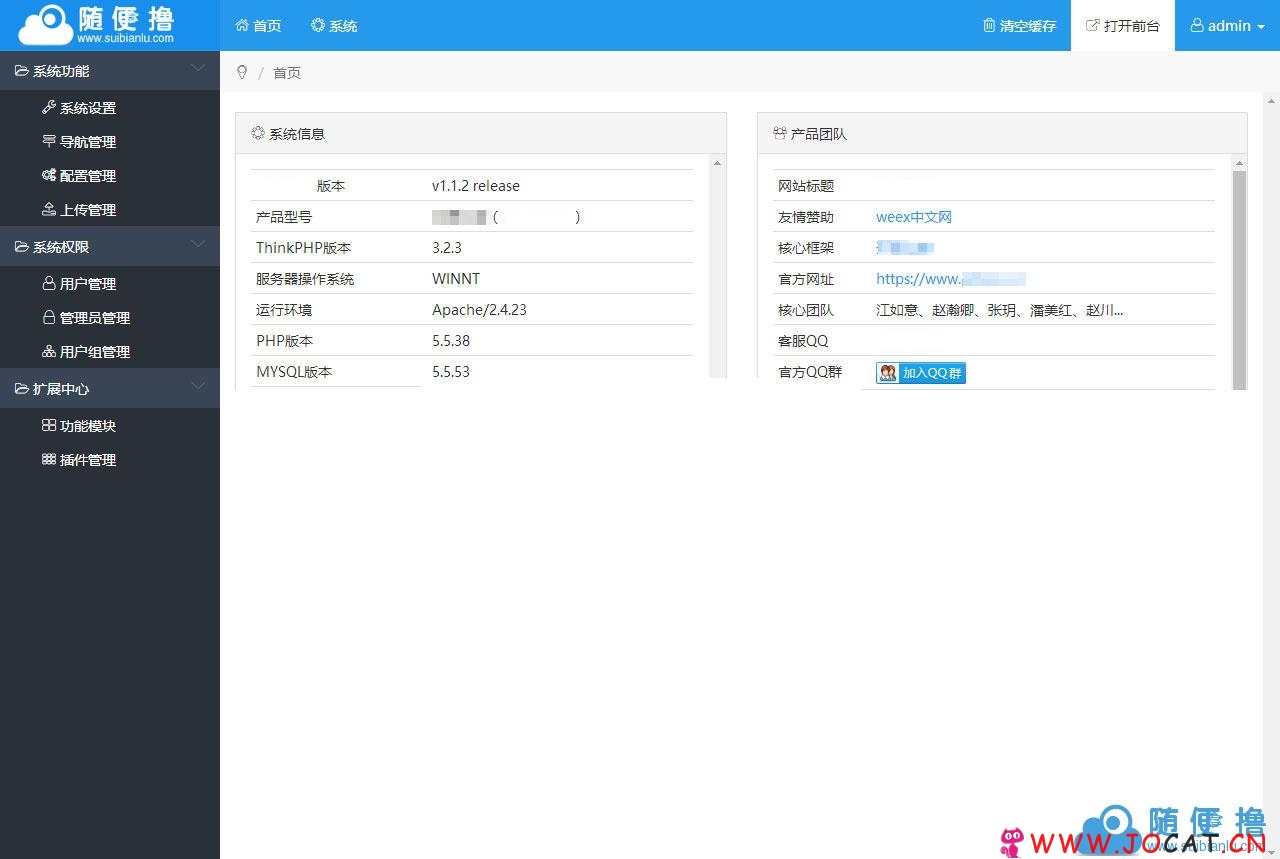Open the admin dropdown caret
1280x859 pixels.
coord(1260,27)
